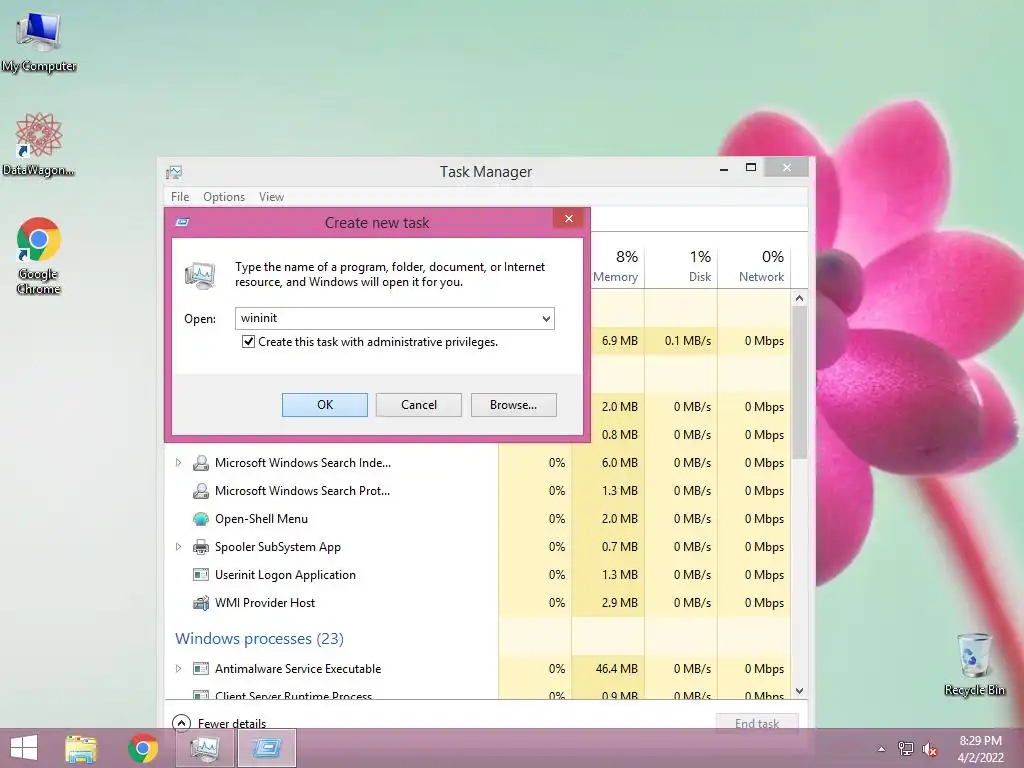Open File Explorer from the taskbar
Viewport: 1024px width, 768px height.
pos(81,748)
